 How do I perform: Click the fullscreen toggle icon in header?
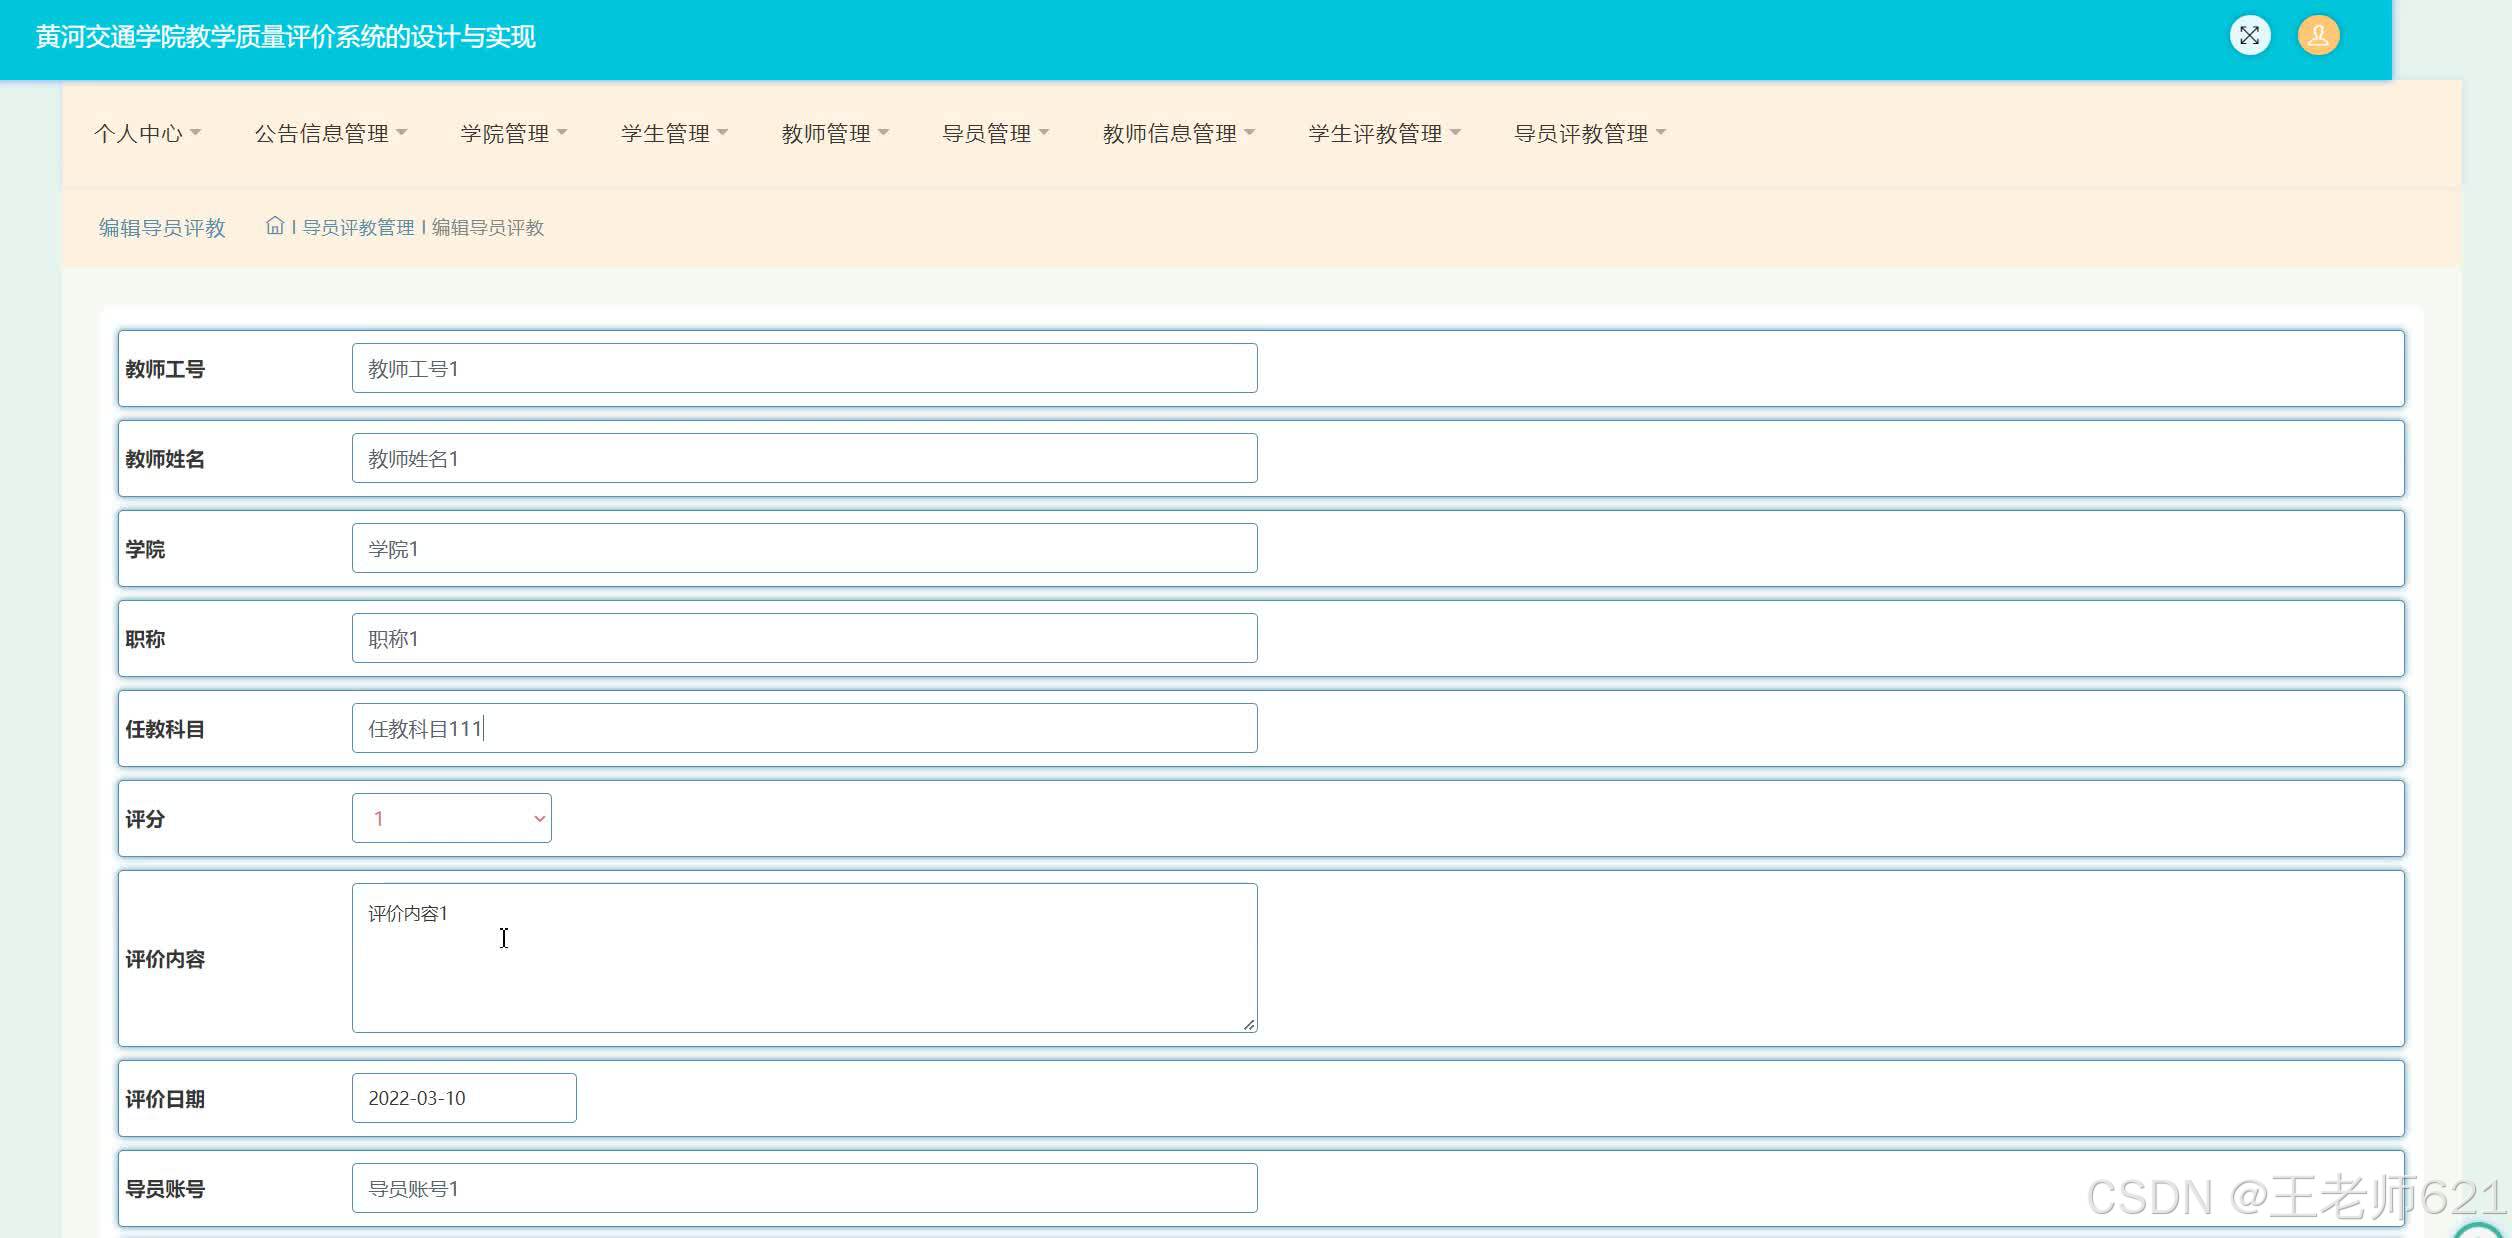coord(2249,36)
